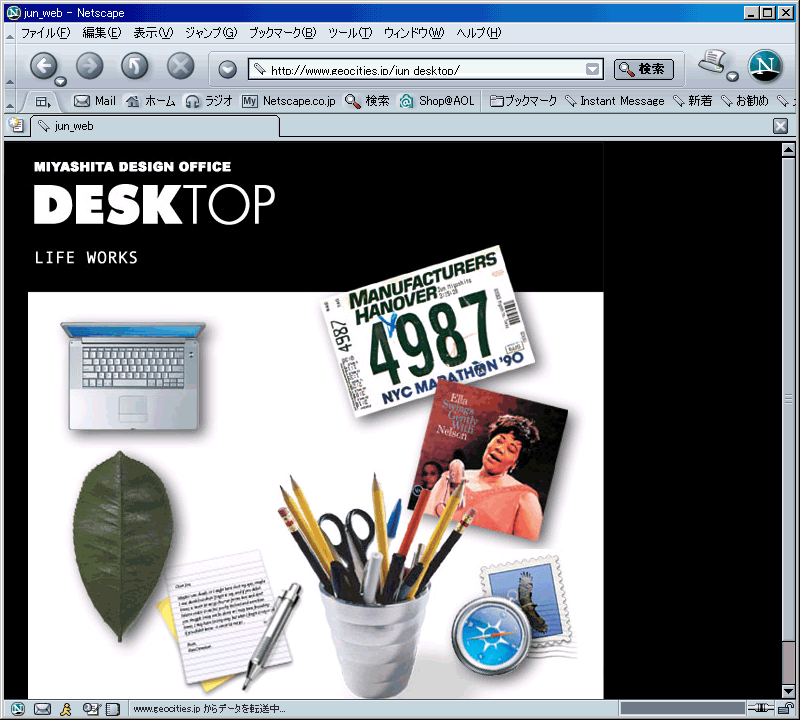This screenshot has height=720, width=800.
Task: Click the MIYASHITA DESIGN OFFICE title text
Action: pos(132,167)
